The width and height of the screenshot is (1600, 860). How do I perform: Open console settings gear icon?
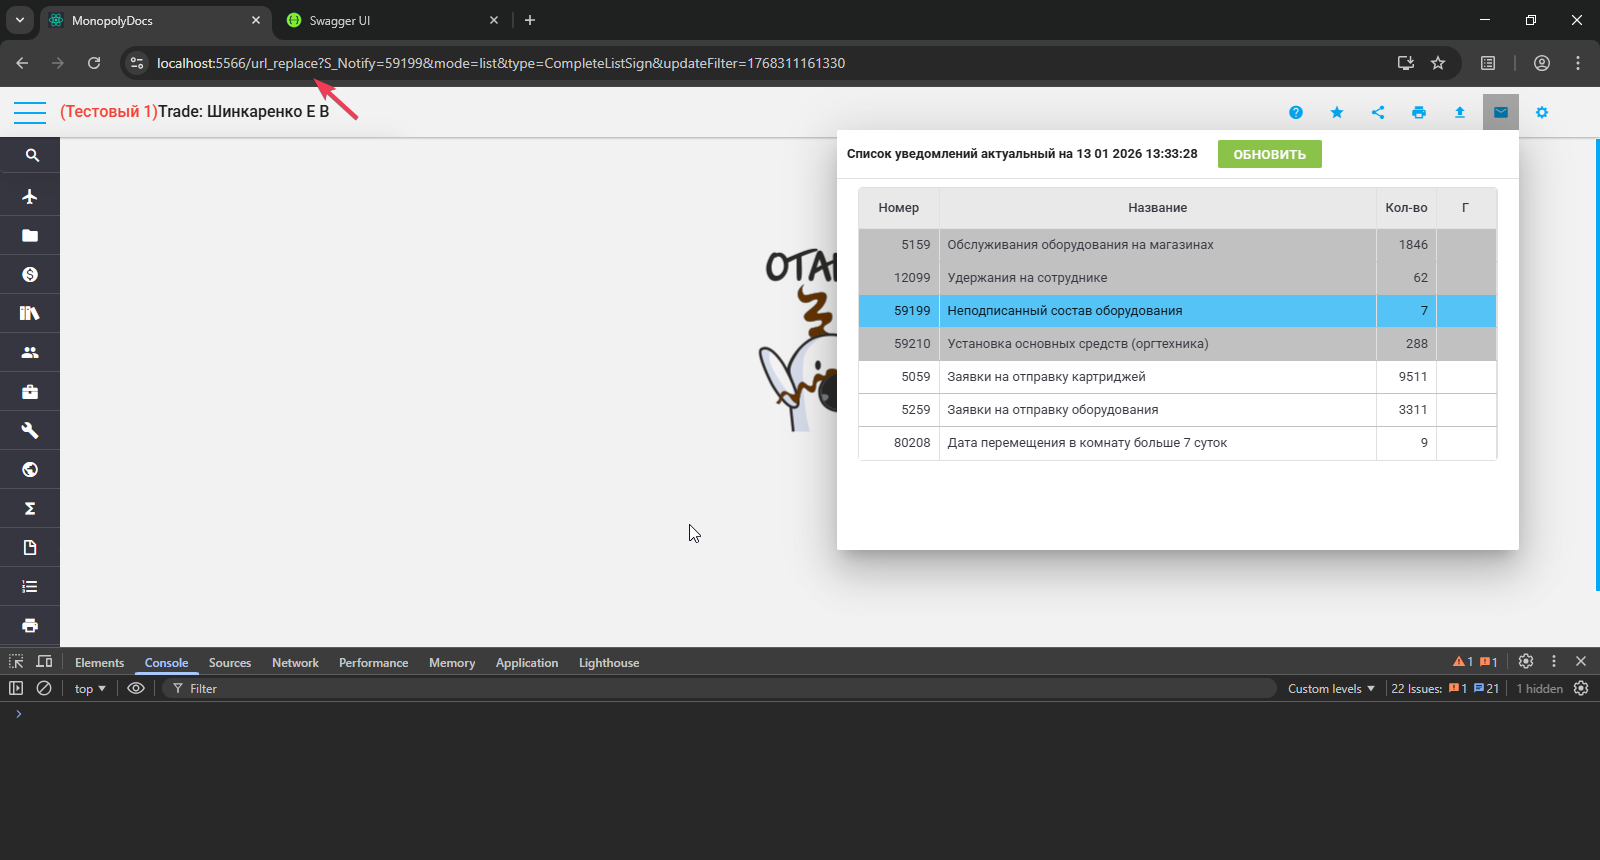pos(1581,688)
